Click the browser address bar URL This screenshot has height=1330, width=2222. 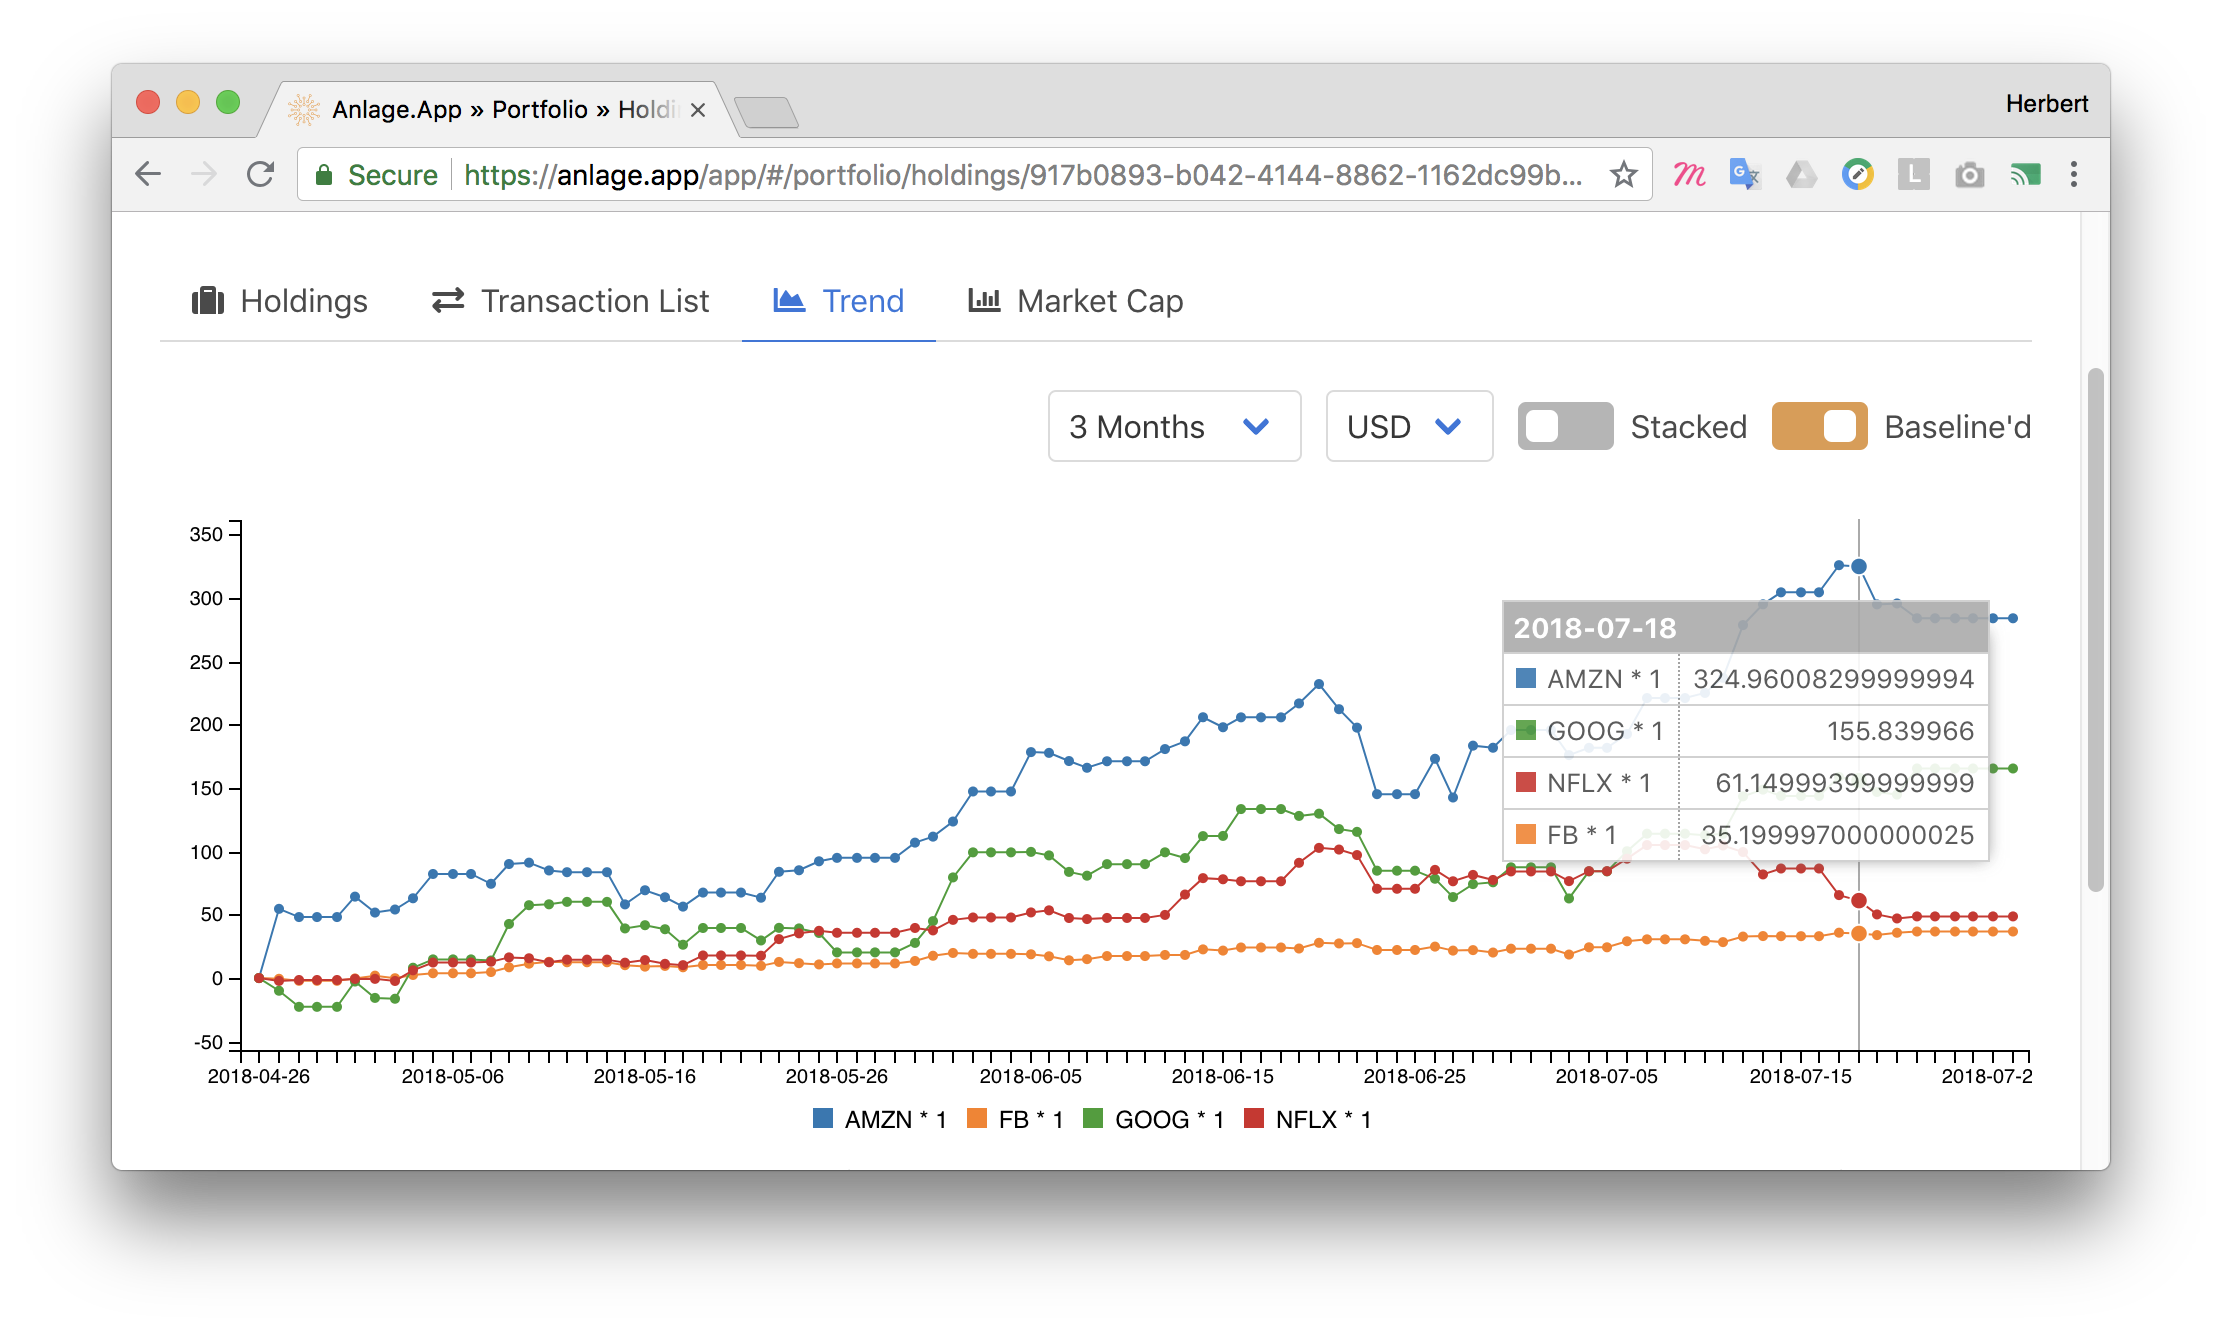pos(1020,175)
